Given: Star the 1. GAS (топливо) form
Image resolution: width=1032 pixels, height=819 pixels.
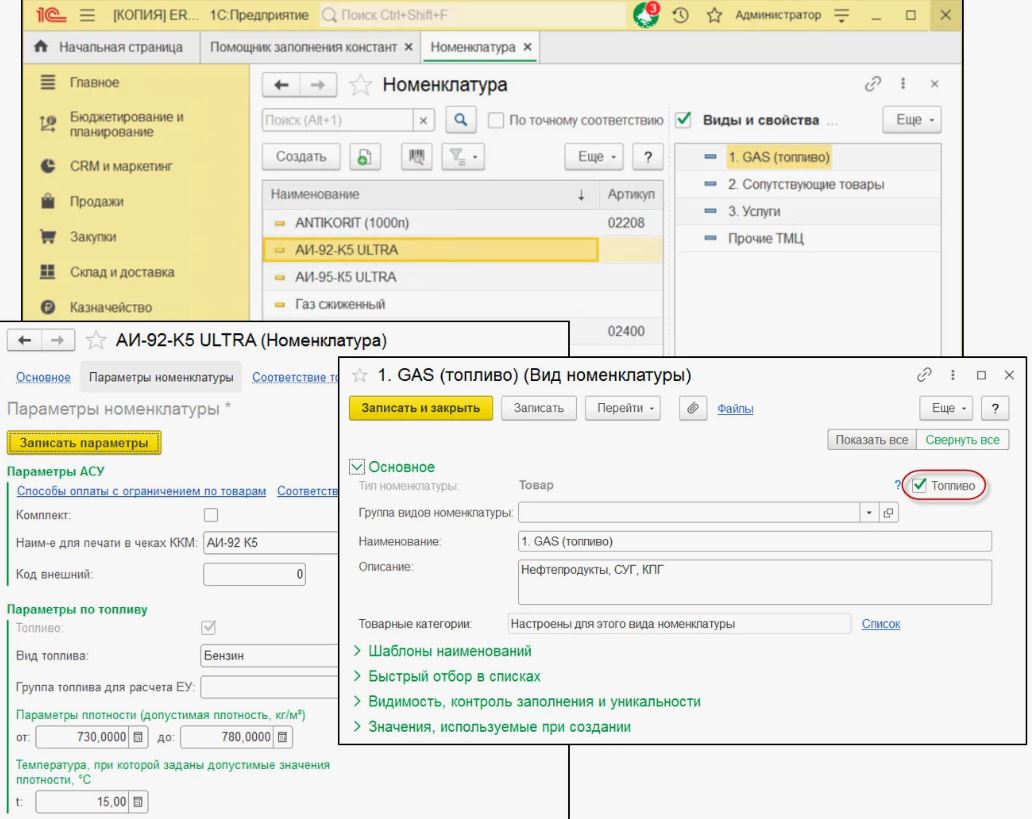Looking at the screenshot, I should coord(359,375).
